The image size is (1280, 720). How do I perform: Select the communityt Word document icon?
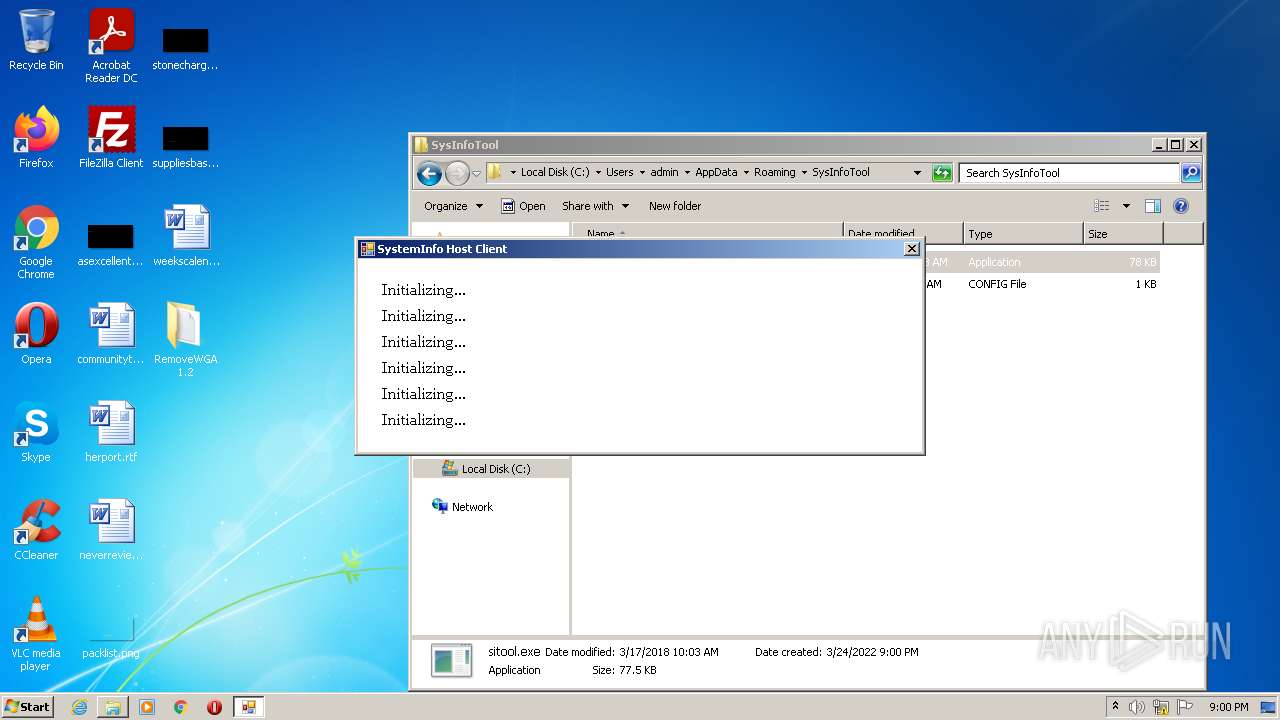pos(111,334)
